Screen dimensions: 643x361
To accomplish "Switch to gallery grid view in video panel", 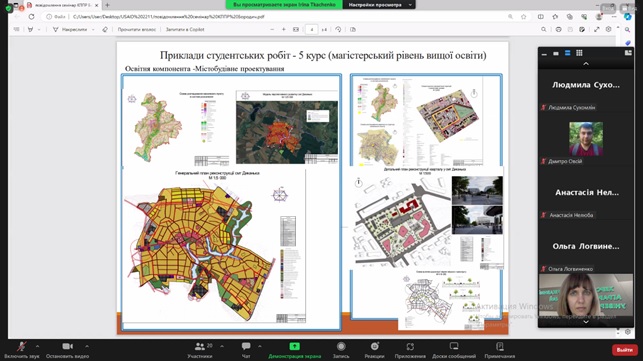I will [579, 53].
